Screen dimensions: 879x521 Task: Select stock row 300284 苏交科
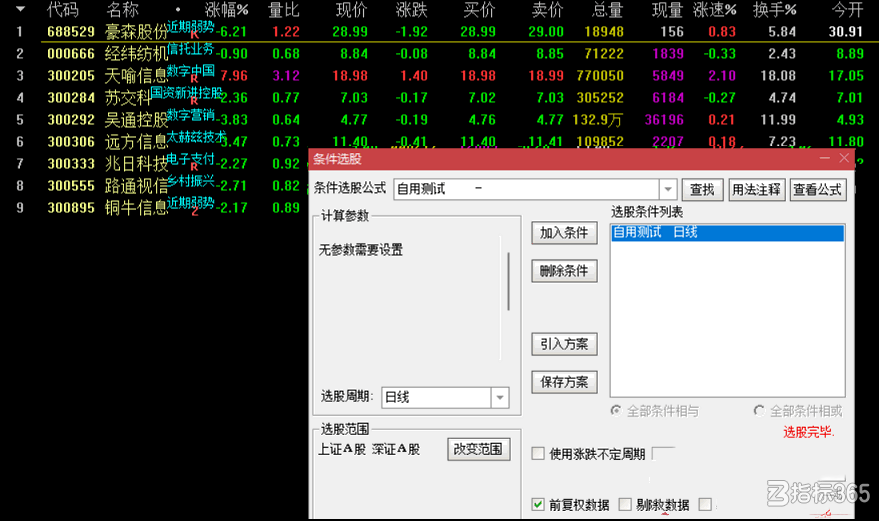tap(440, 98)
